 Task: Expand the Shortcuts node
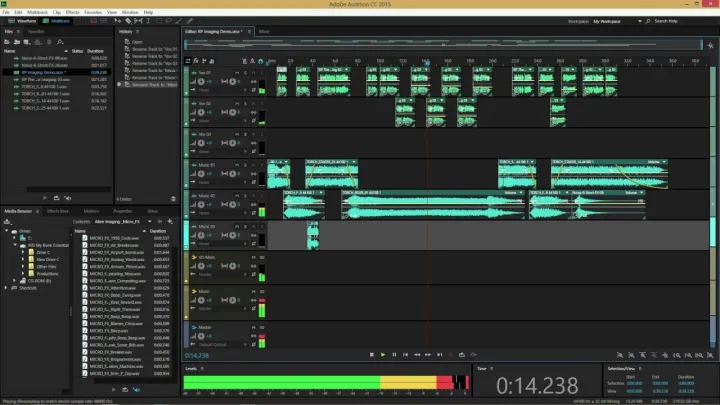pos(6,288)
